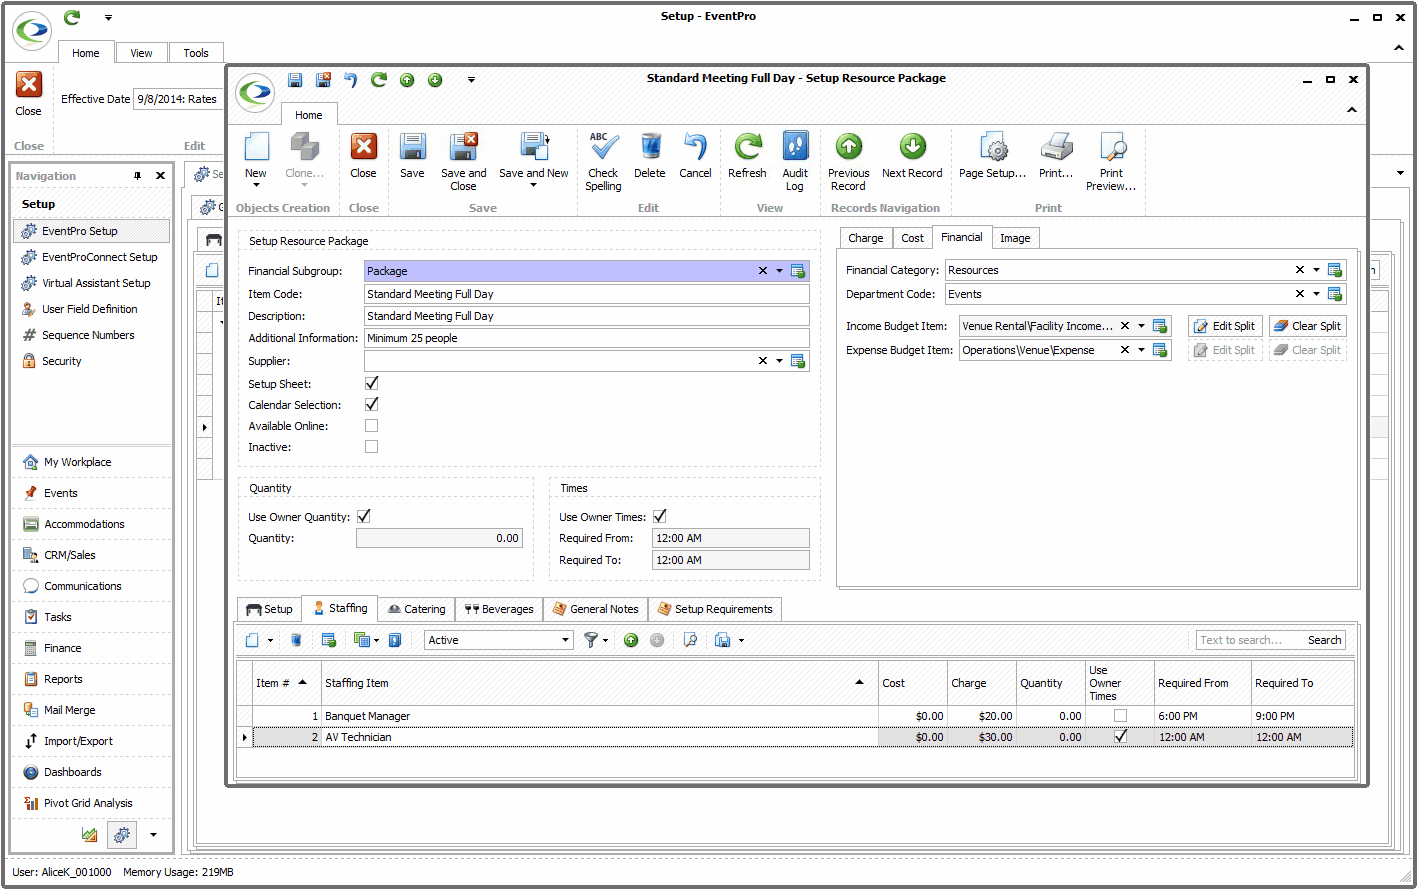The height and width of the screenshot is (890, 1418).
Task: Click trash delete icon in Staffing toolbar
Action: click(x=296, y=640)
